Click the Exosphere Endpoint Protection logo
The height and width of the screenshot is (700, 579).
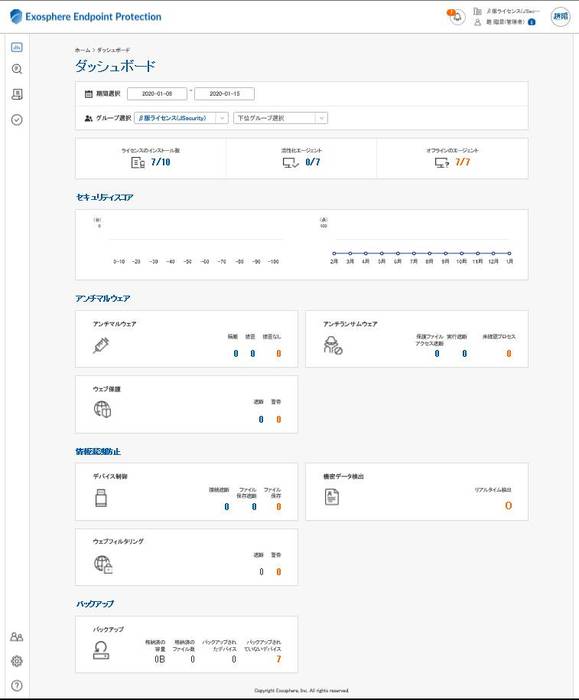click(x=86, y=17)
